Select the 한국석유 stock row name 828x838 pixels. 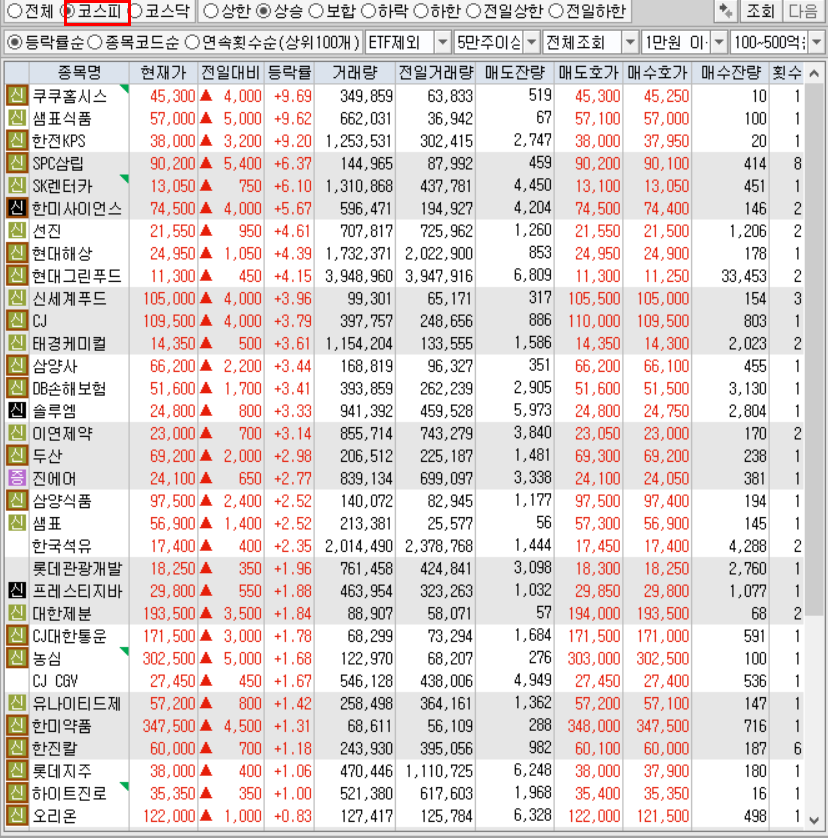click(x=61, y=546)
